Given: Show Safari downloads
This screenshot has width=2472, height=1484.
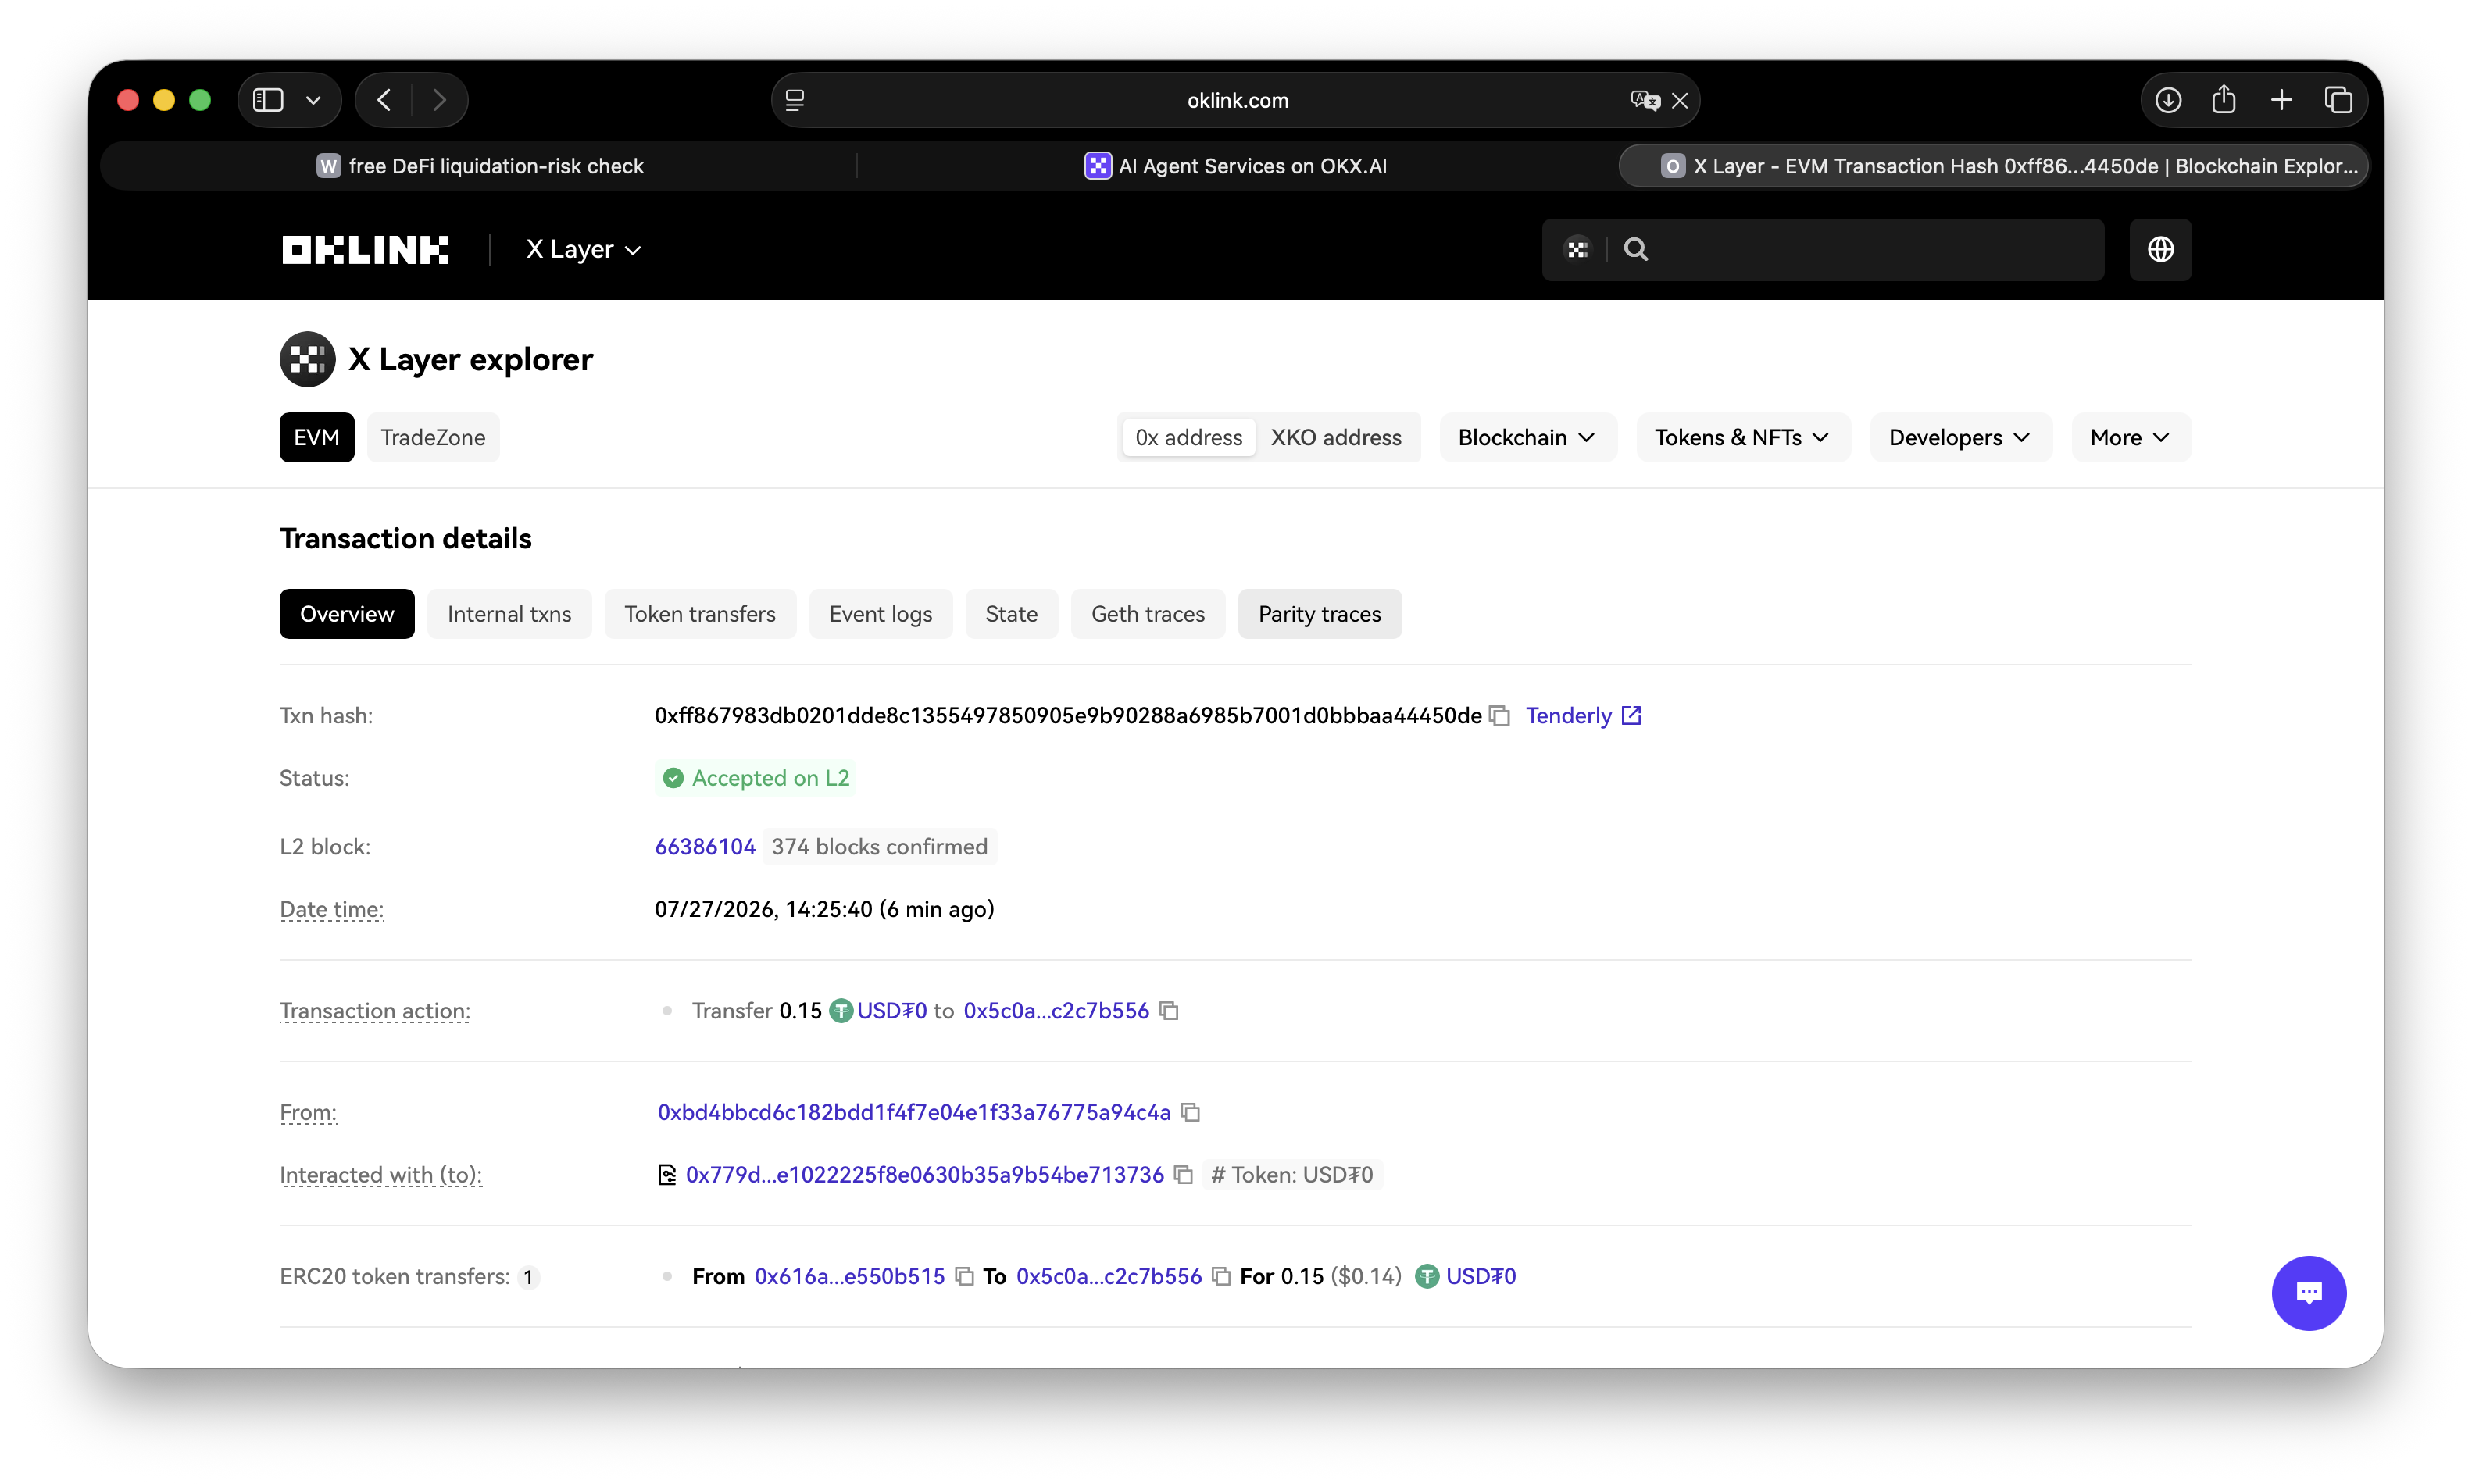Looking at the screenshot, I should tap(2168, 100).
